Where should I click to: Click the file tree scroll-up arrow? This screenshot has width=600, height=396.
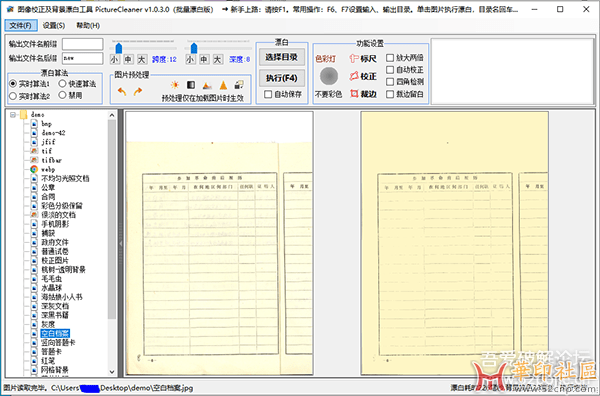coord(112,115)
